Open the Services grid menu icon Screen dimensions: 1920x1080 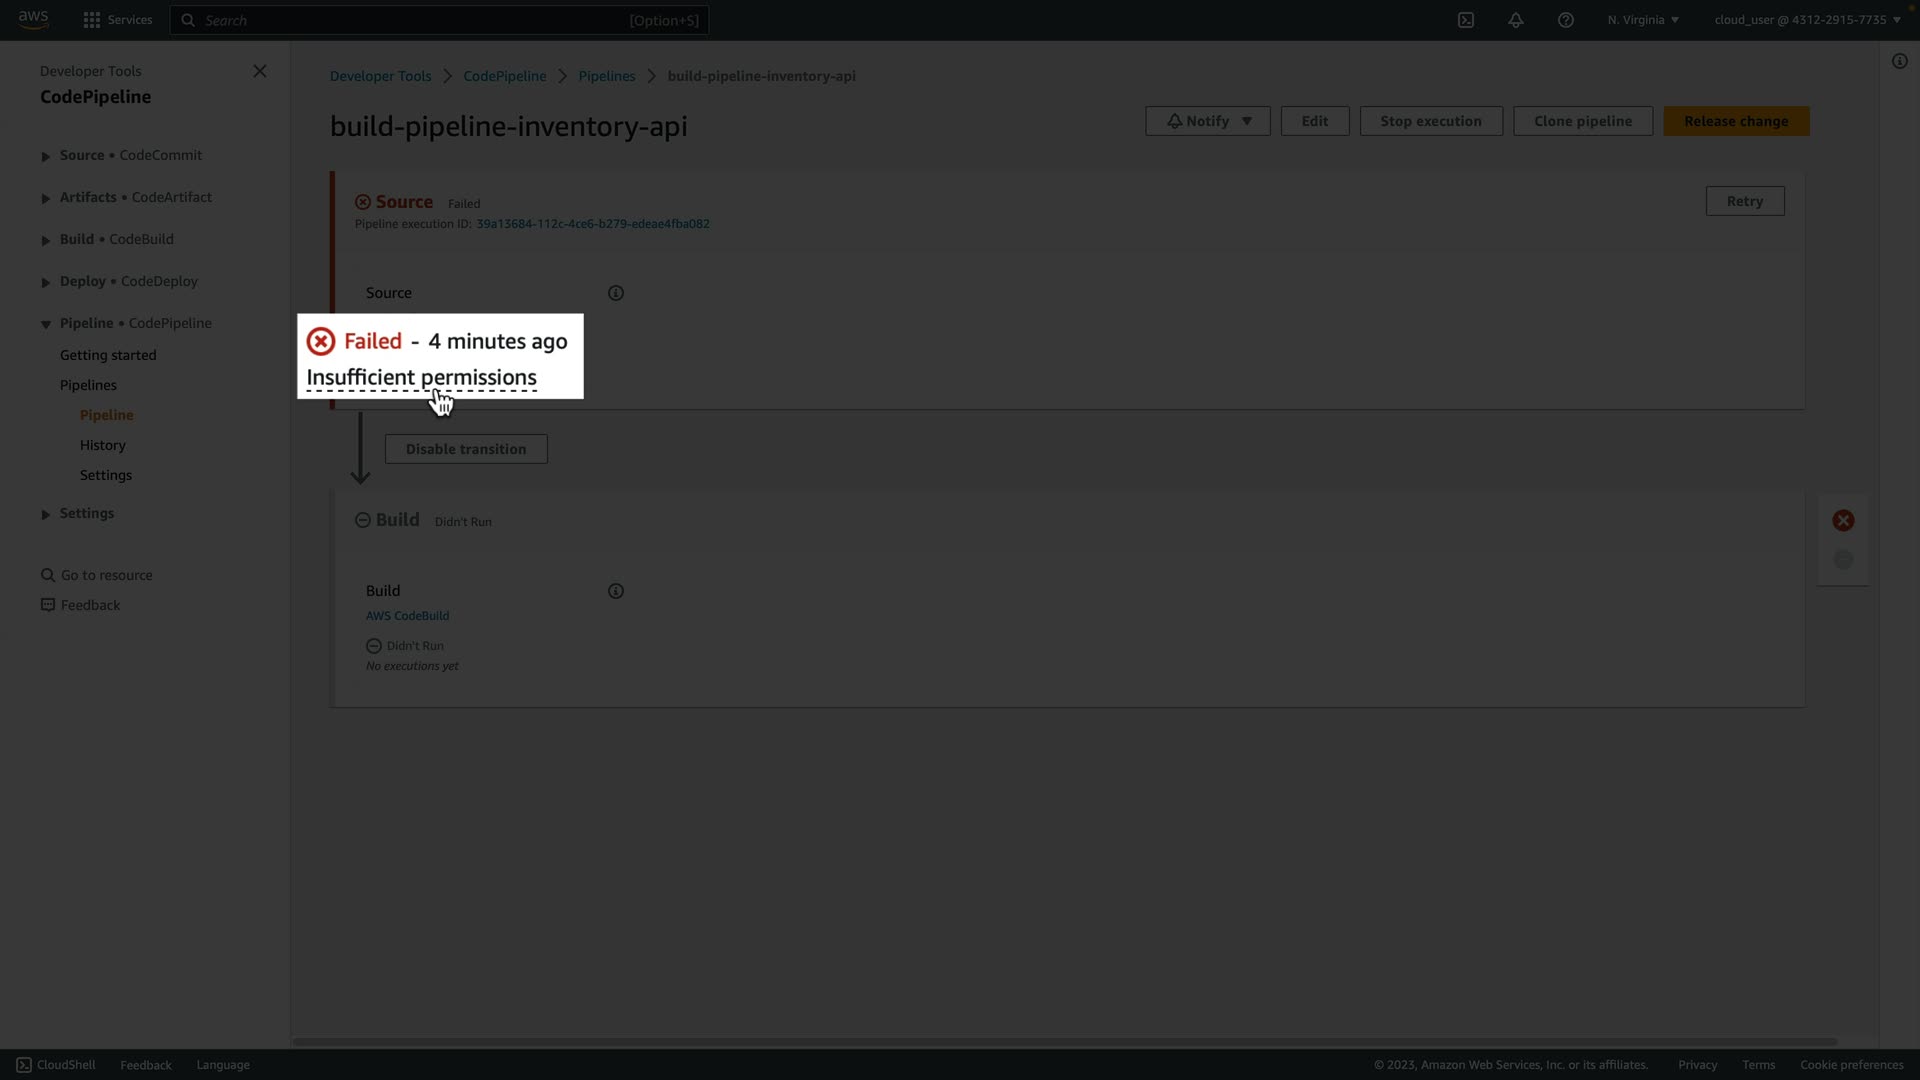(x=92, y=20)
